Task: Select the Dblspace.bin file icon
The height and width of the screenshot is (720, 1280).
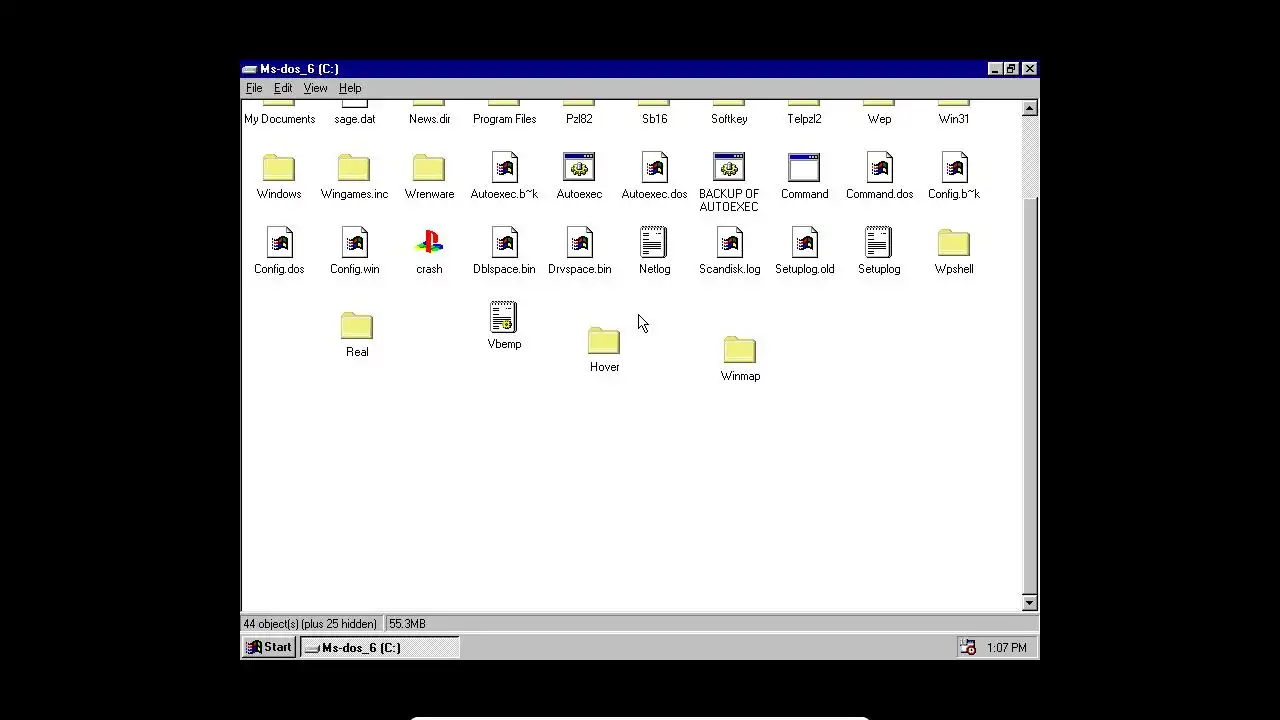Action: (504, 243)
